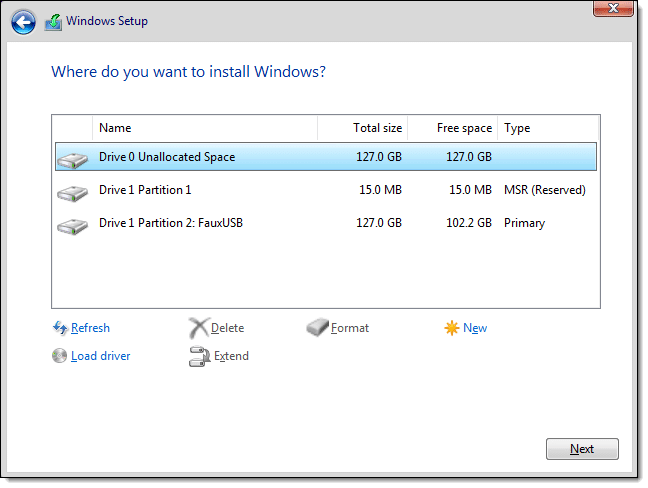648x488 pixels.
Task: Click the FauxUSB partition disk icon
Action: tap(72, 226)
